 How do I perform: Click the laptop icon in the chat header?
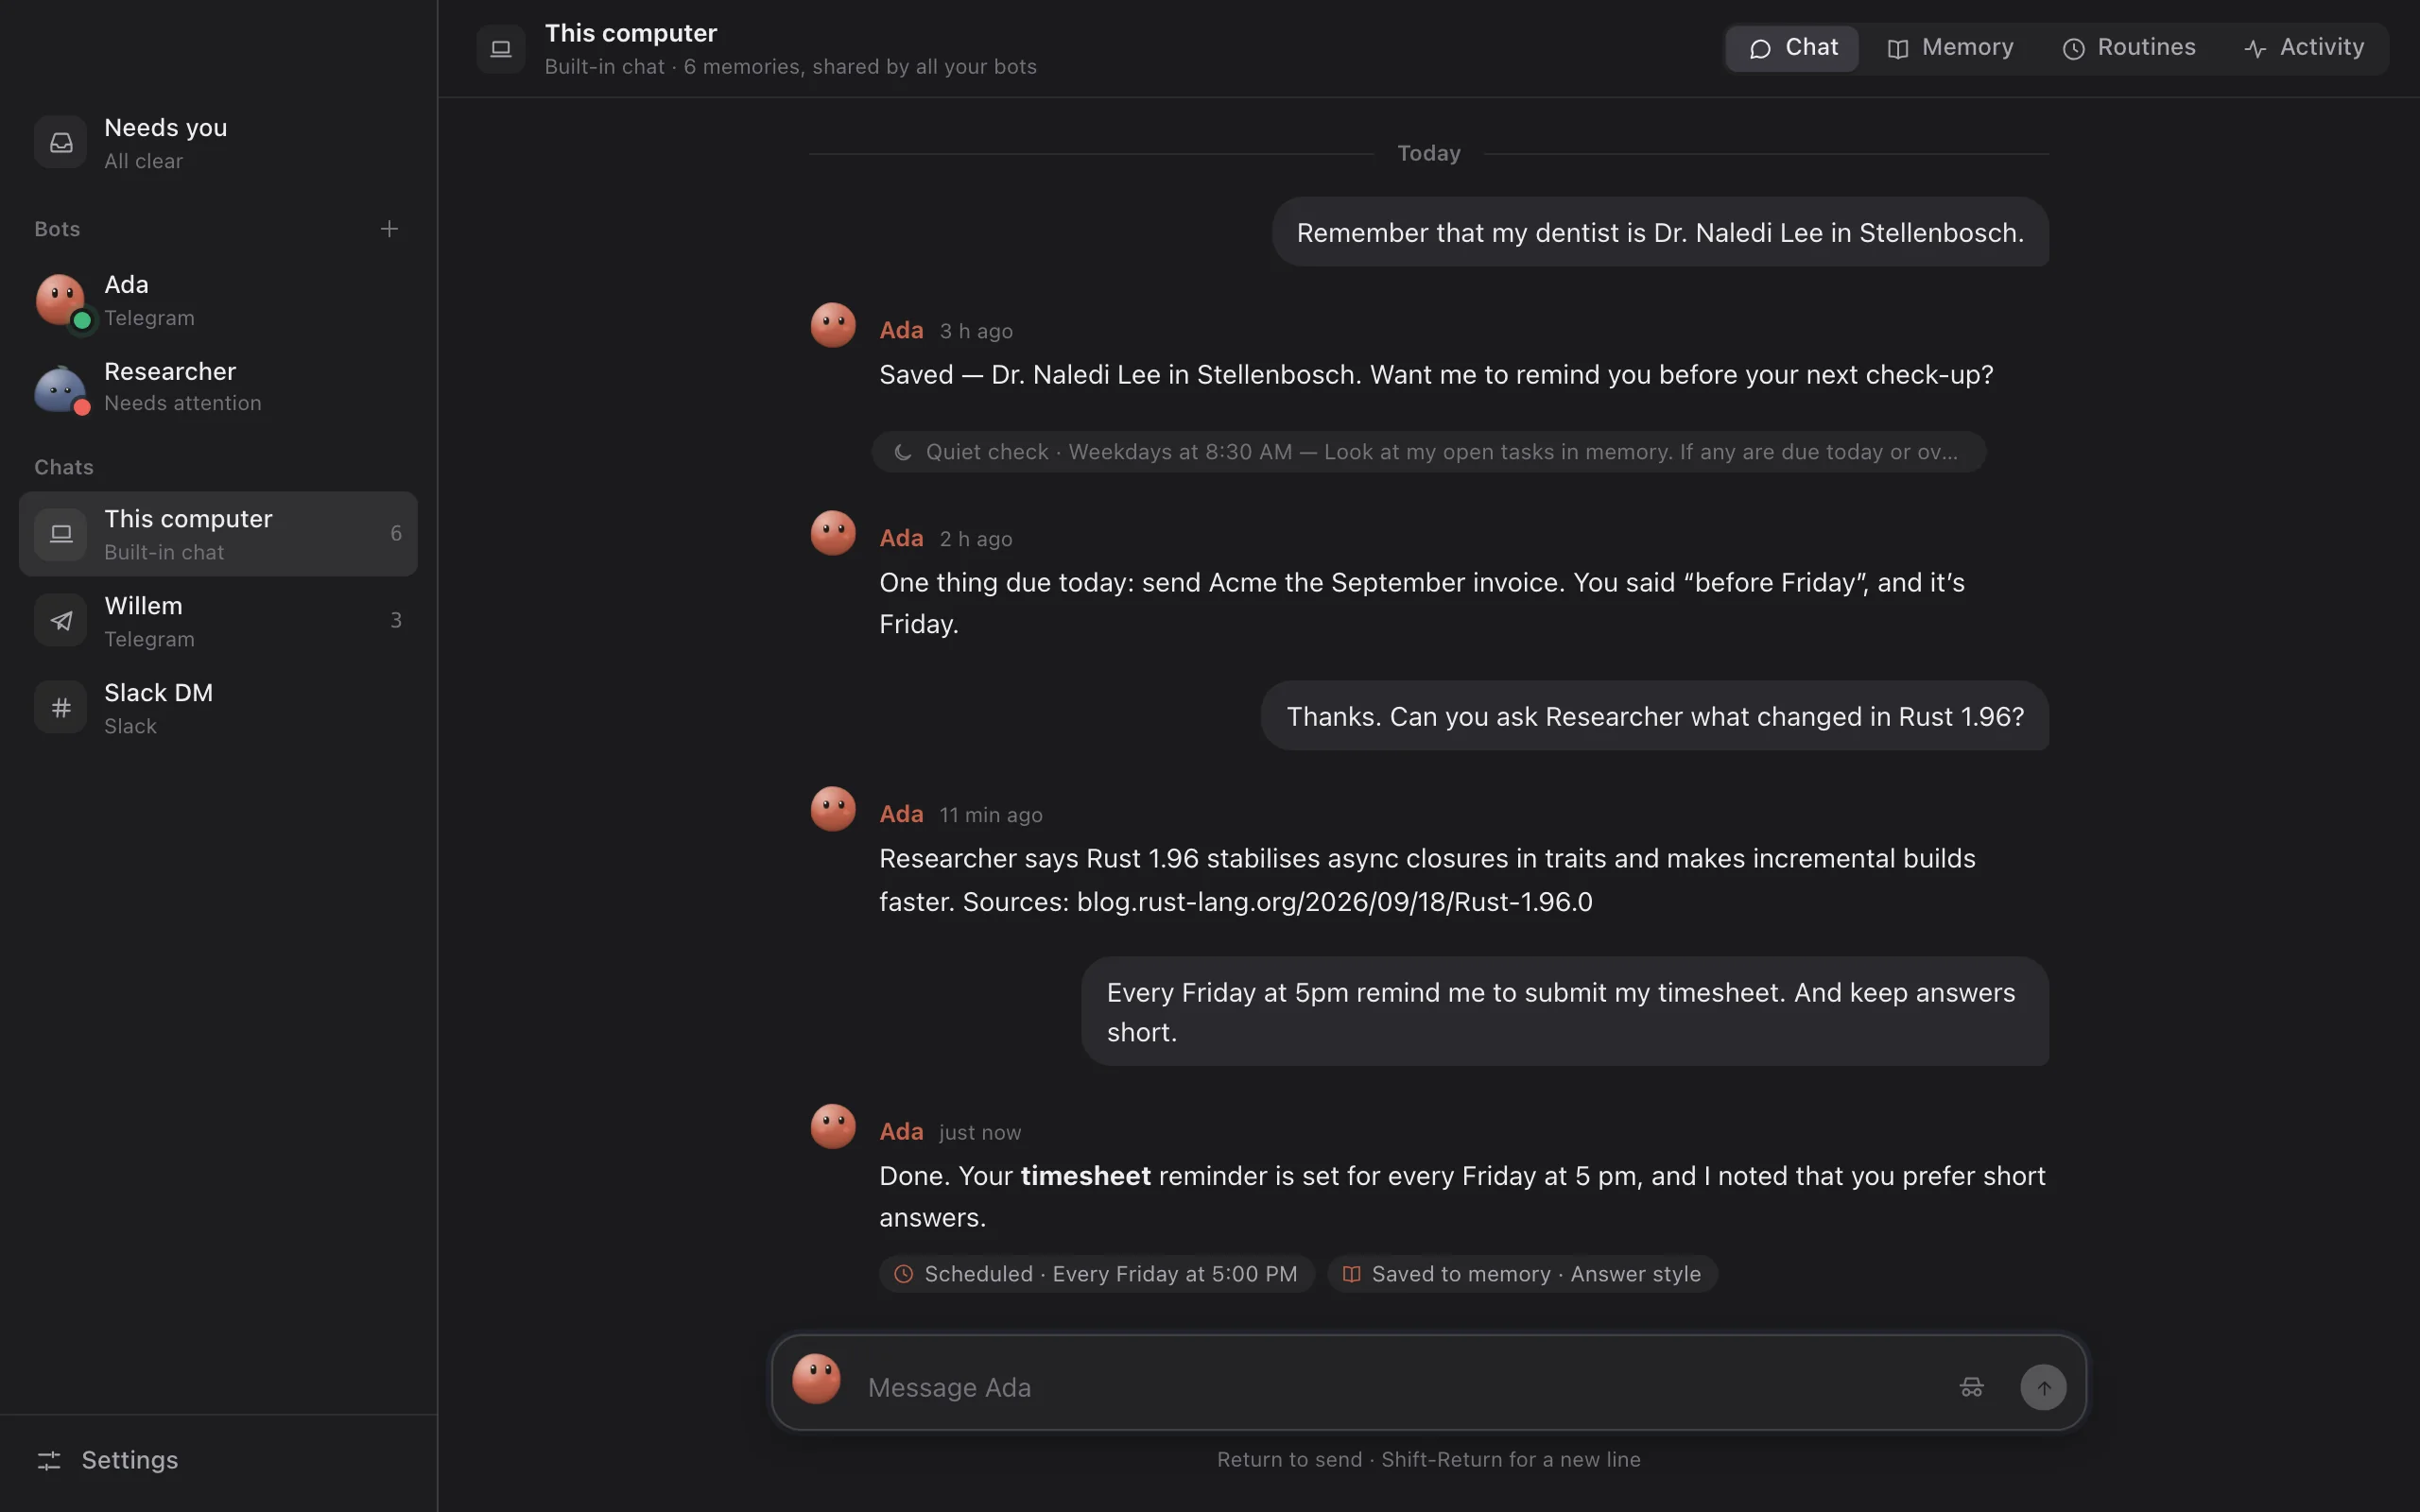click(501, 49)
